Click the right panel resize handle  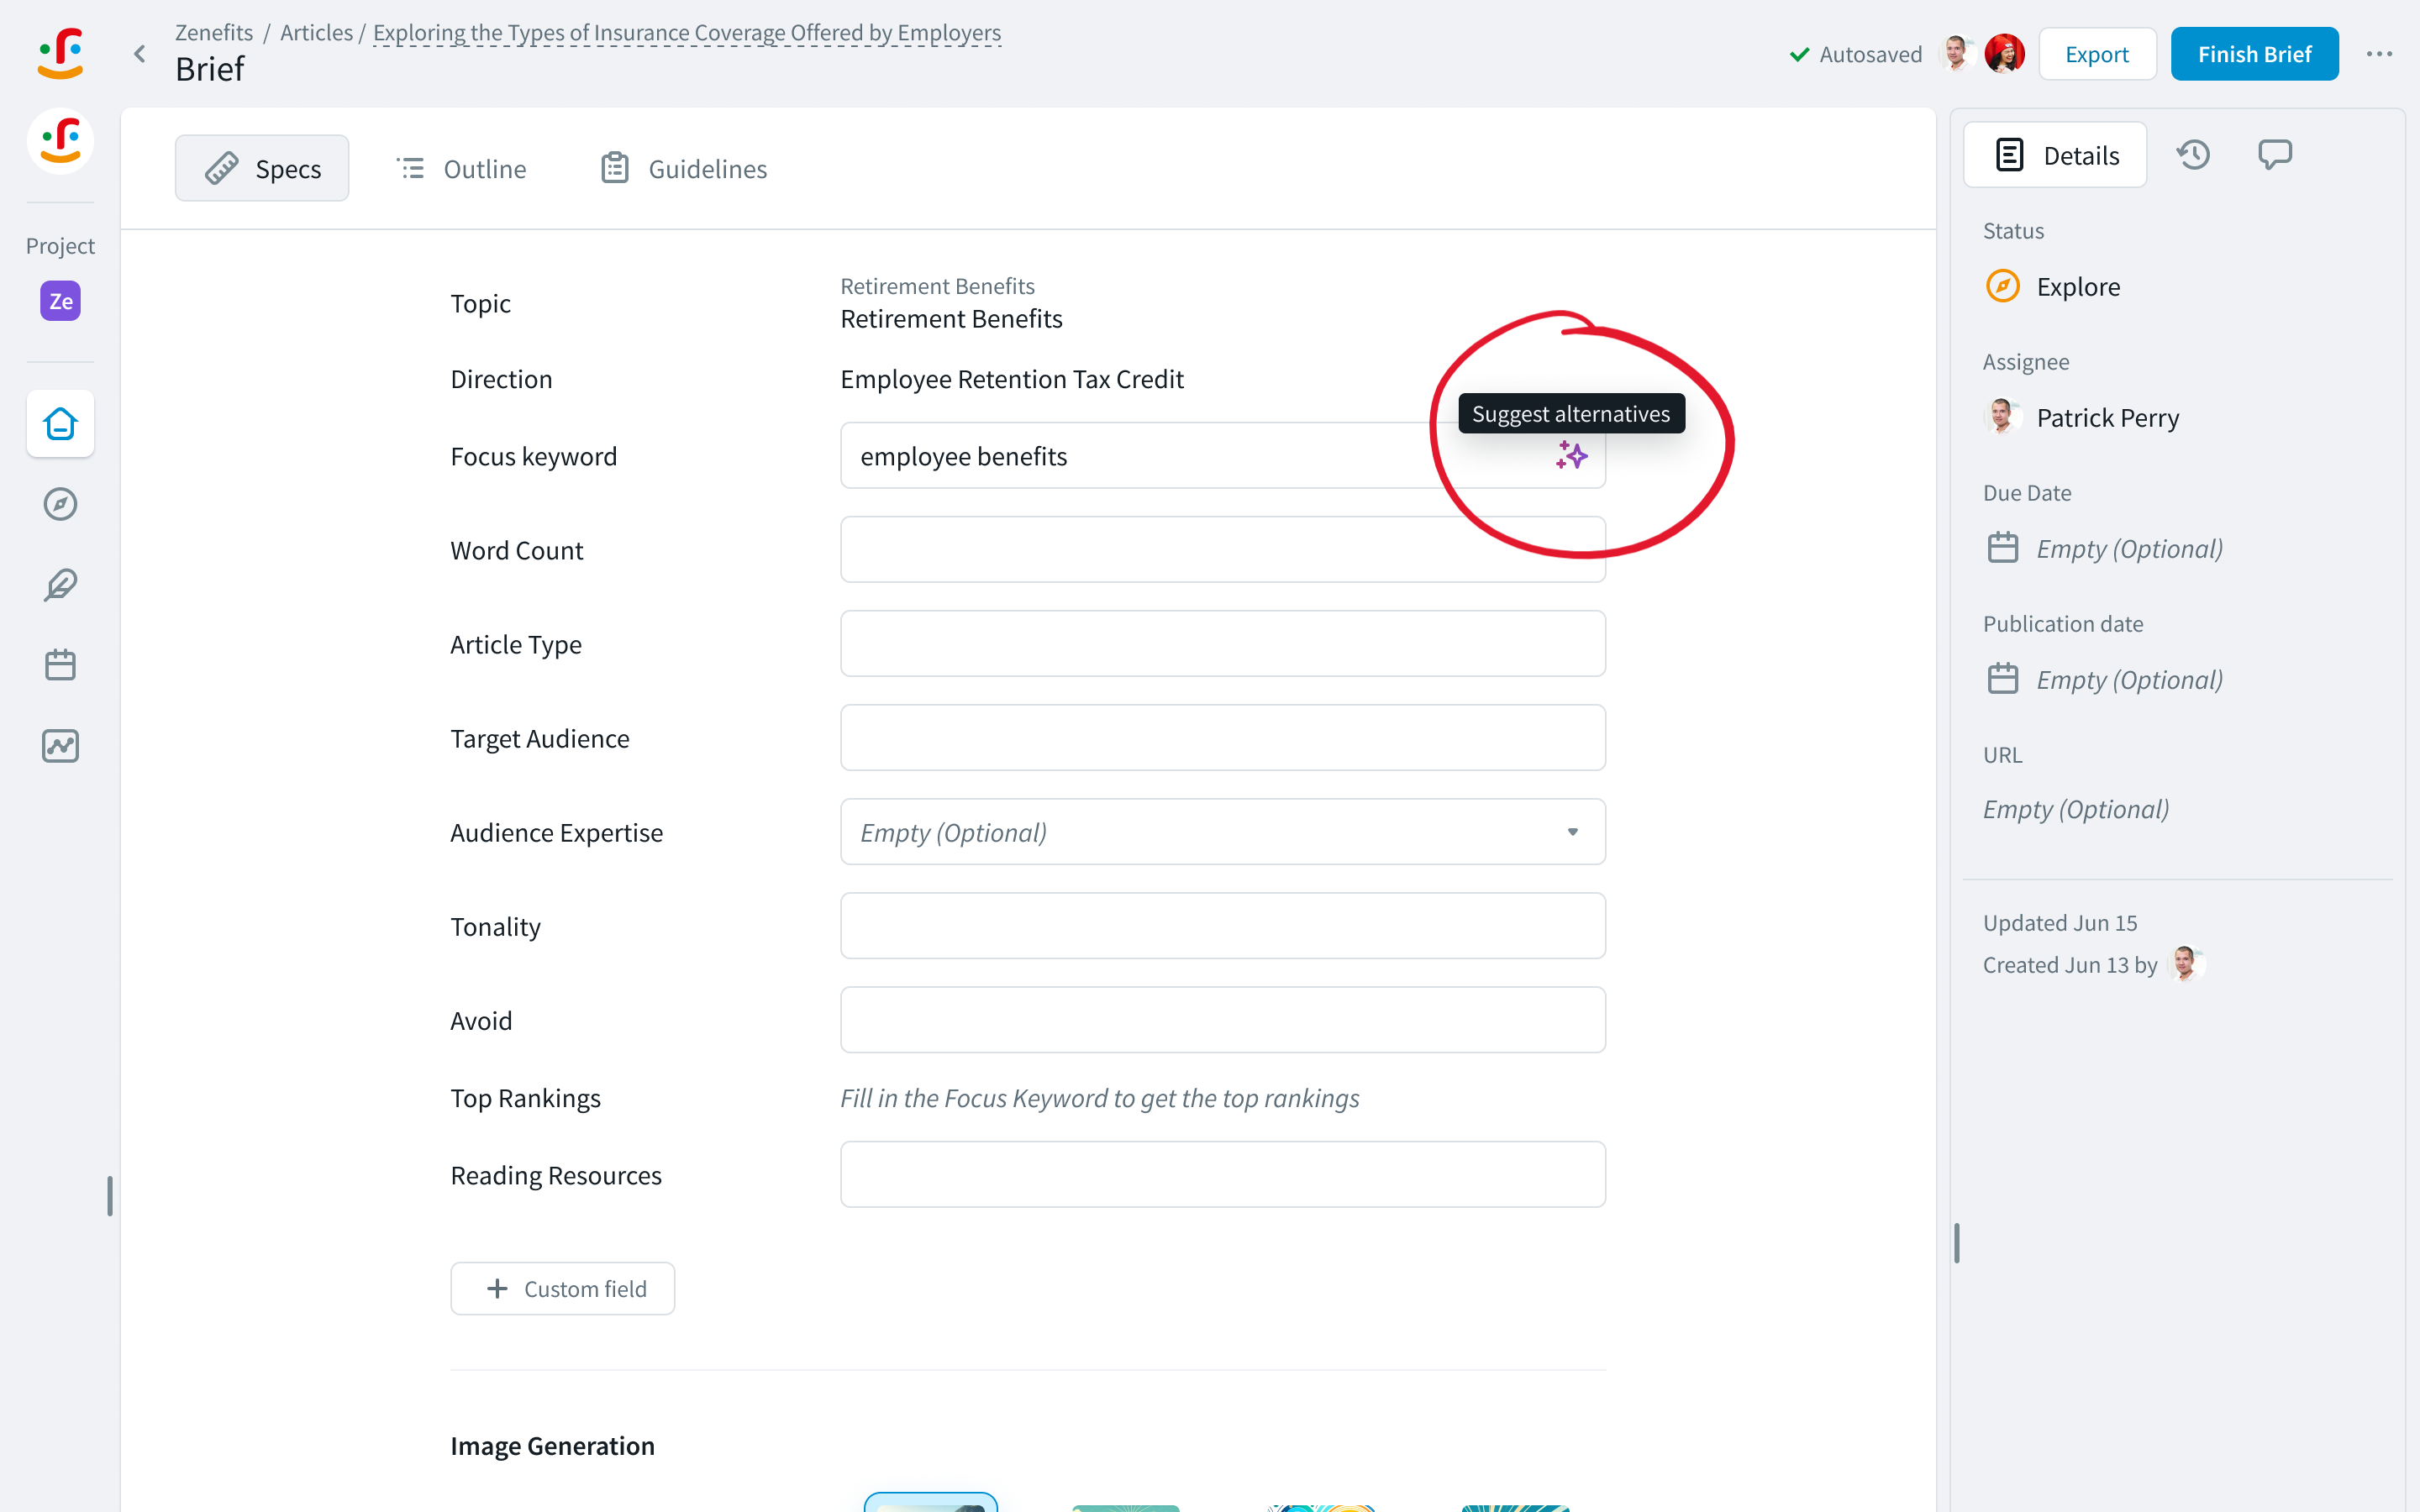click(1956, 1242)
